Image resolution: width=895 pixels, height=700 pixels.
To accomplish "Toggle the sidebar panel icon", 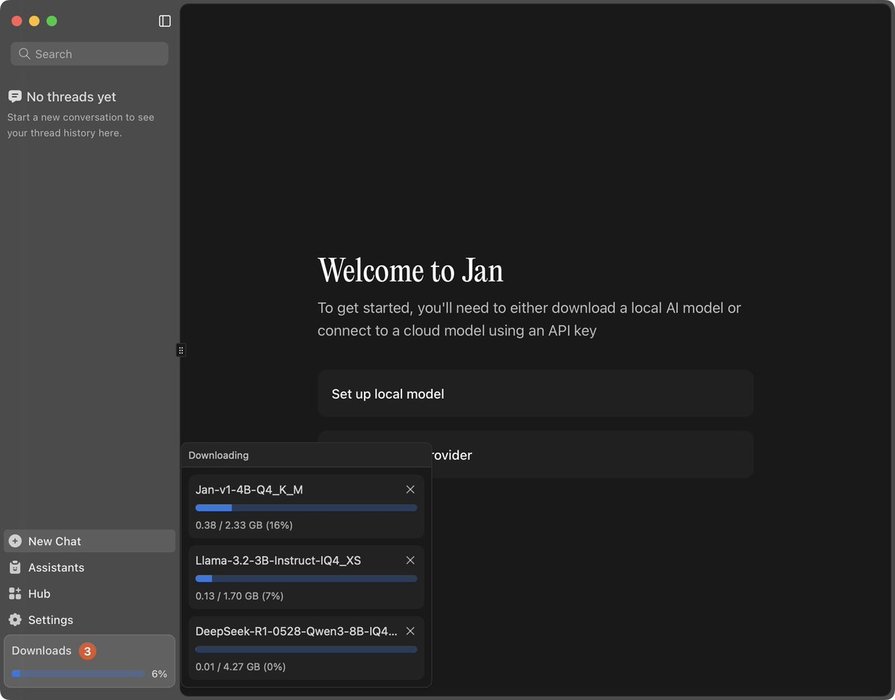I will coord(164,21).
